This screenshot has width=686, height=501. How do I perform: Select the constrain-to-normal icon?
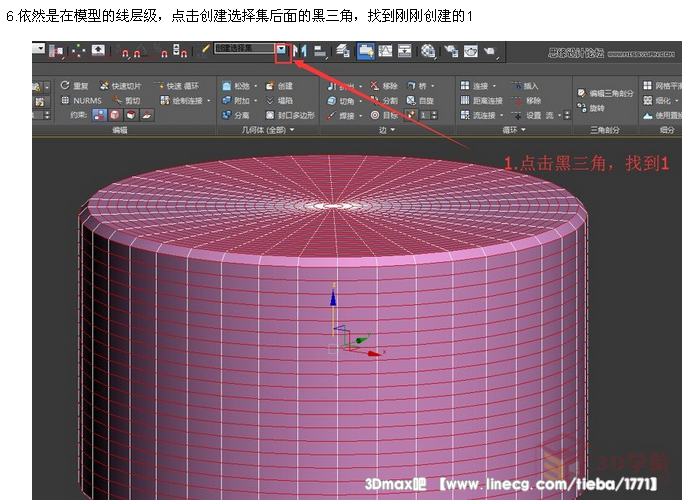click(147, 115)
